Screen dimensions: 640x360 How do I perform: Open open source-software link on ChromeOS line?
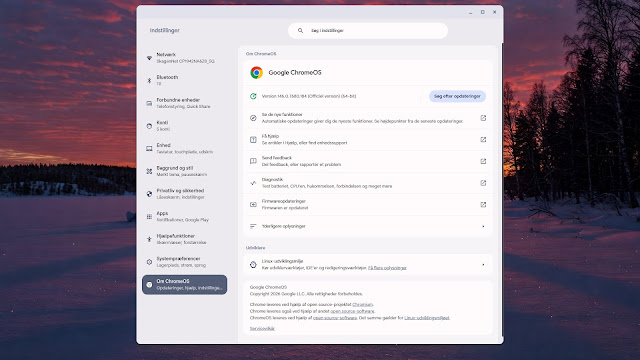click(335, 318)
